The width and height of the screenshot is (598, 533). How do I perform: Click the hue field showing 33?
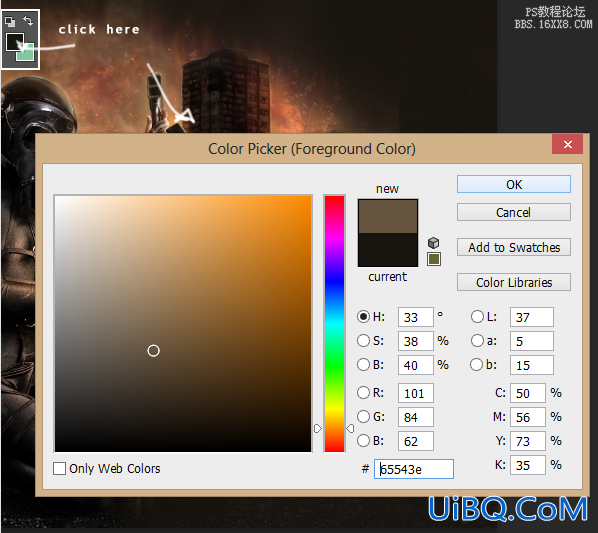click(416, 317)
